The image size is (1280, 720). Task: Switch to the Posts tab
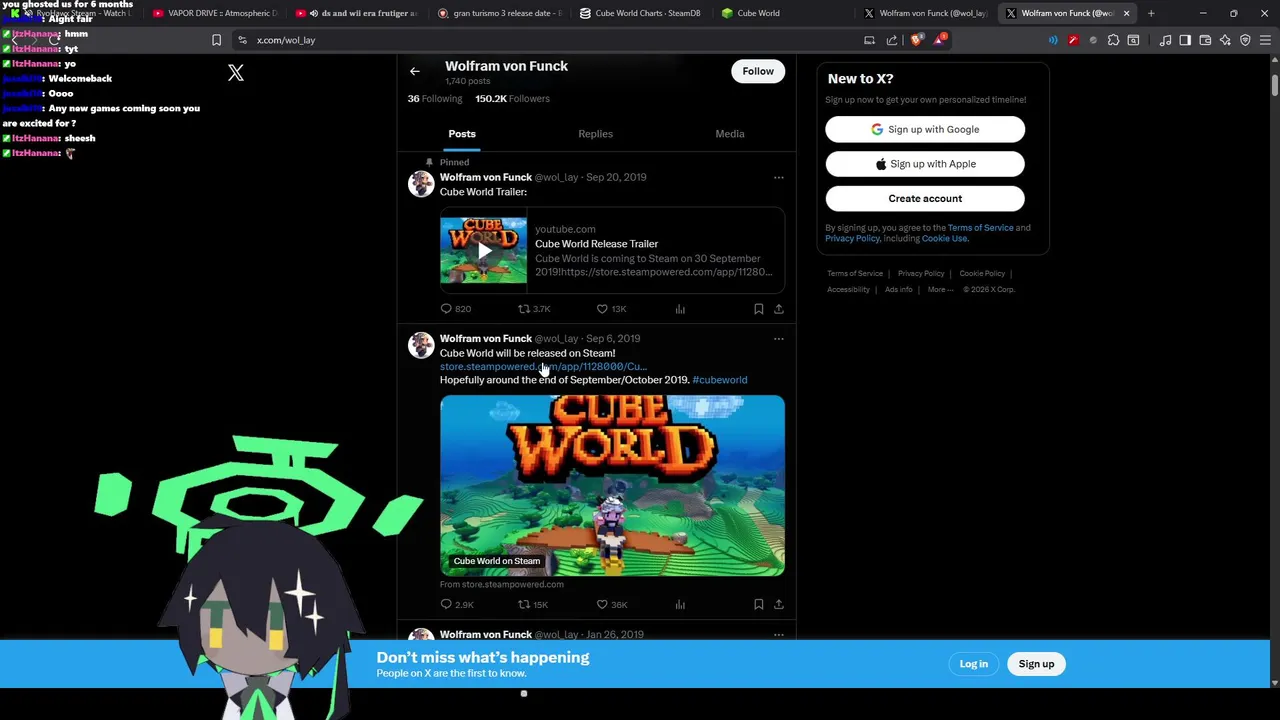(462, 134)
